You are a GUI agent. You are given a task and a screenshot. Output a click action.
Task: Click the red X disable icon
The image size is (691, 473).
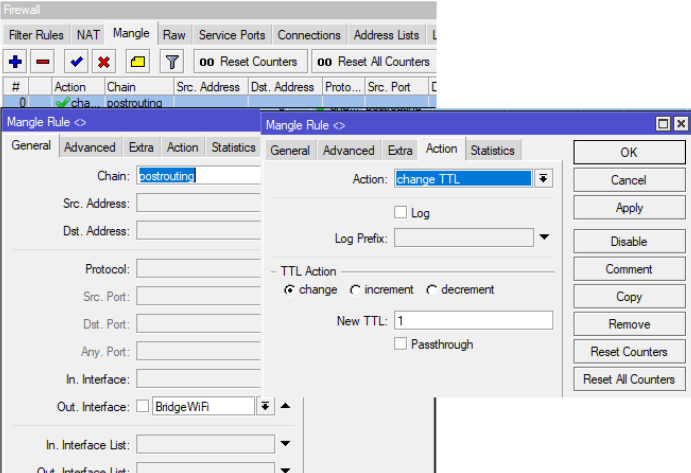point(103,62)
